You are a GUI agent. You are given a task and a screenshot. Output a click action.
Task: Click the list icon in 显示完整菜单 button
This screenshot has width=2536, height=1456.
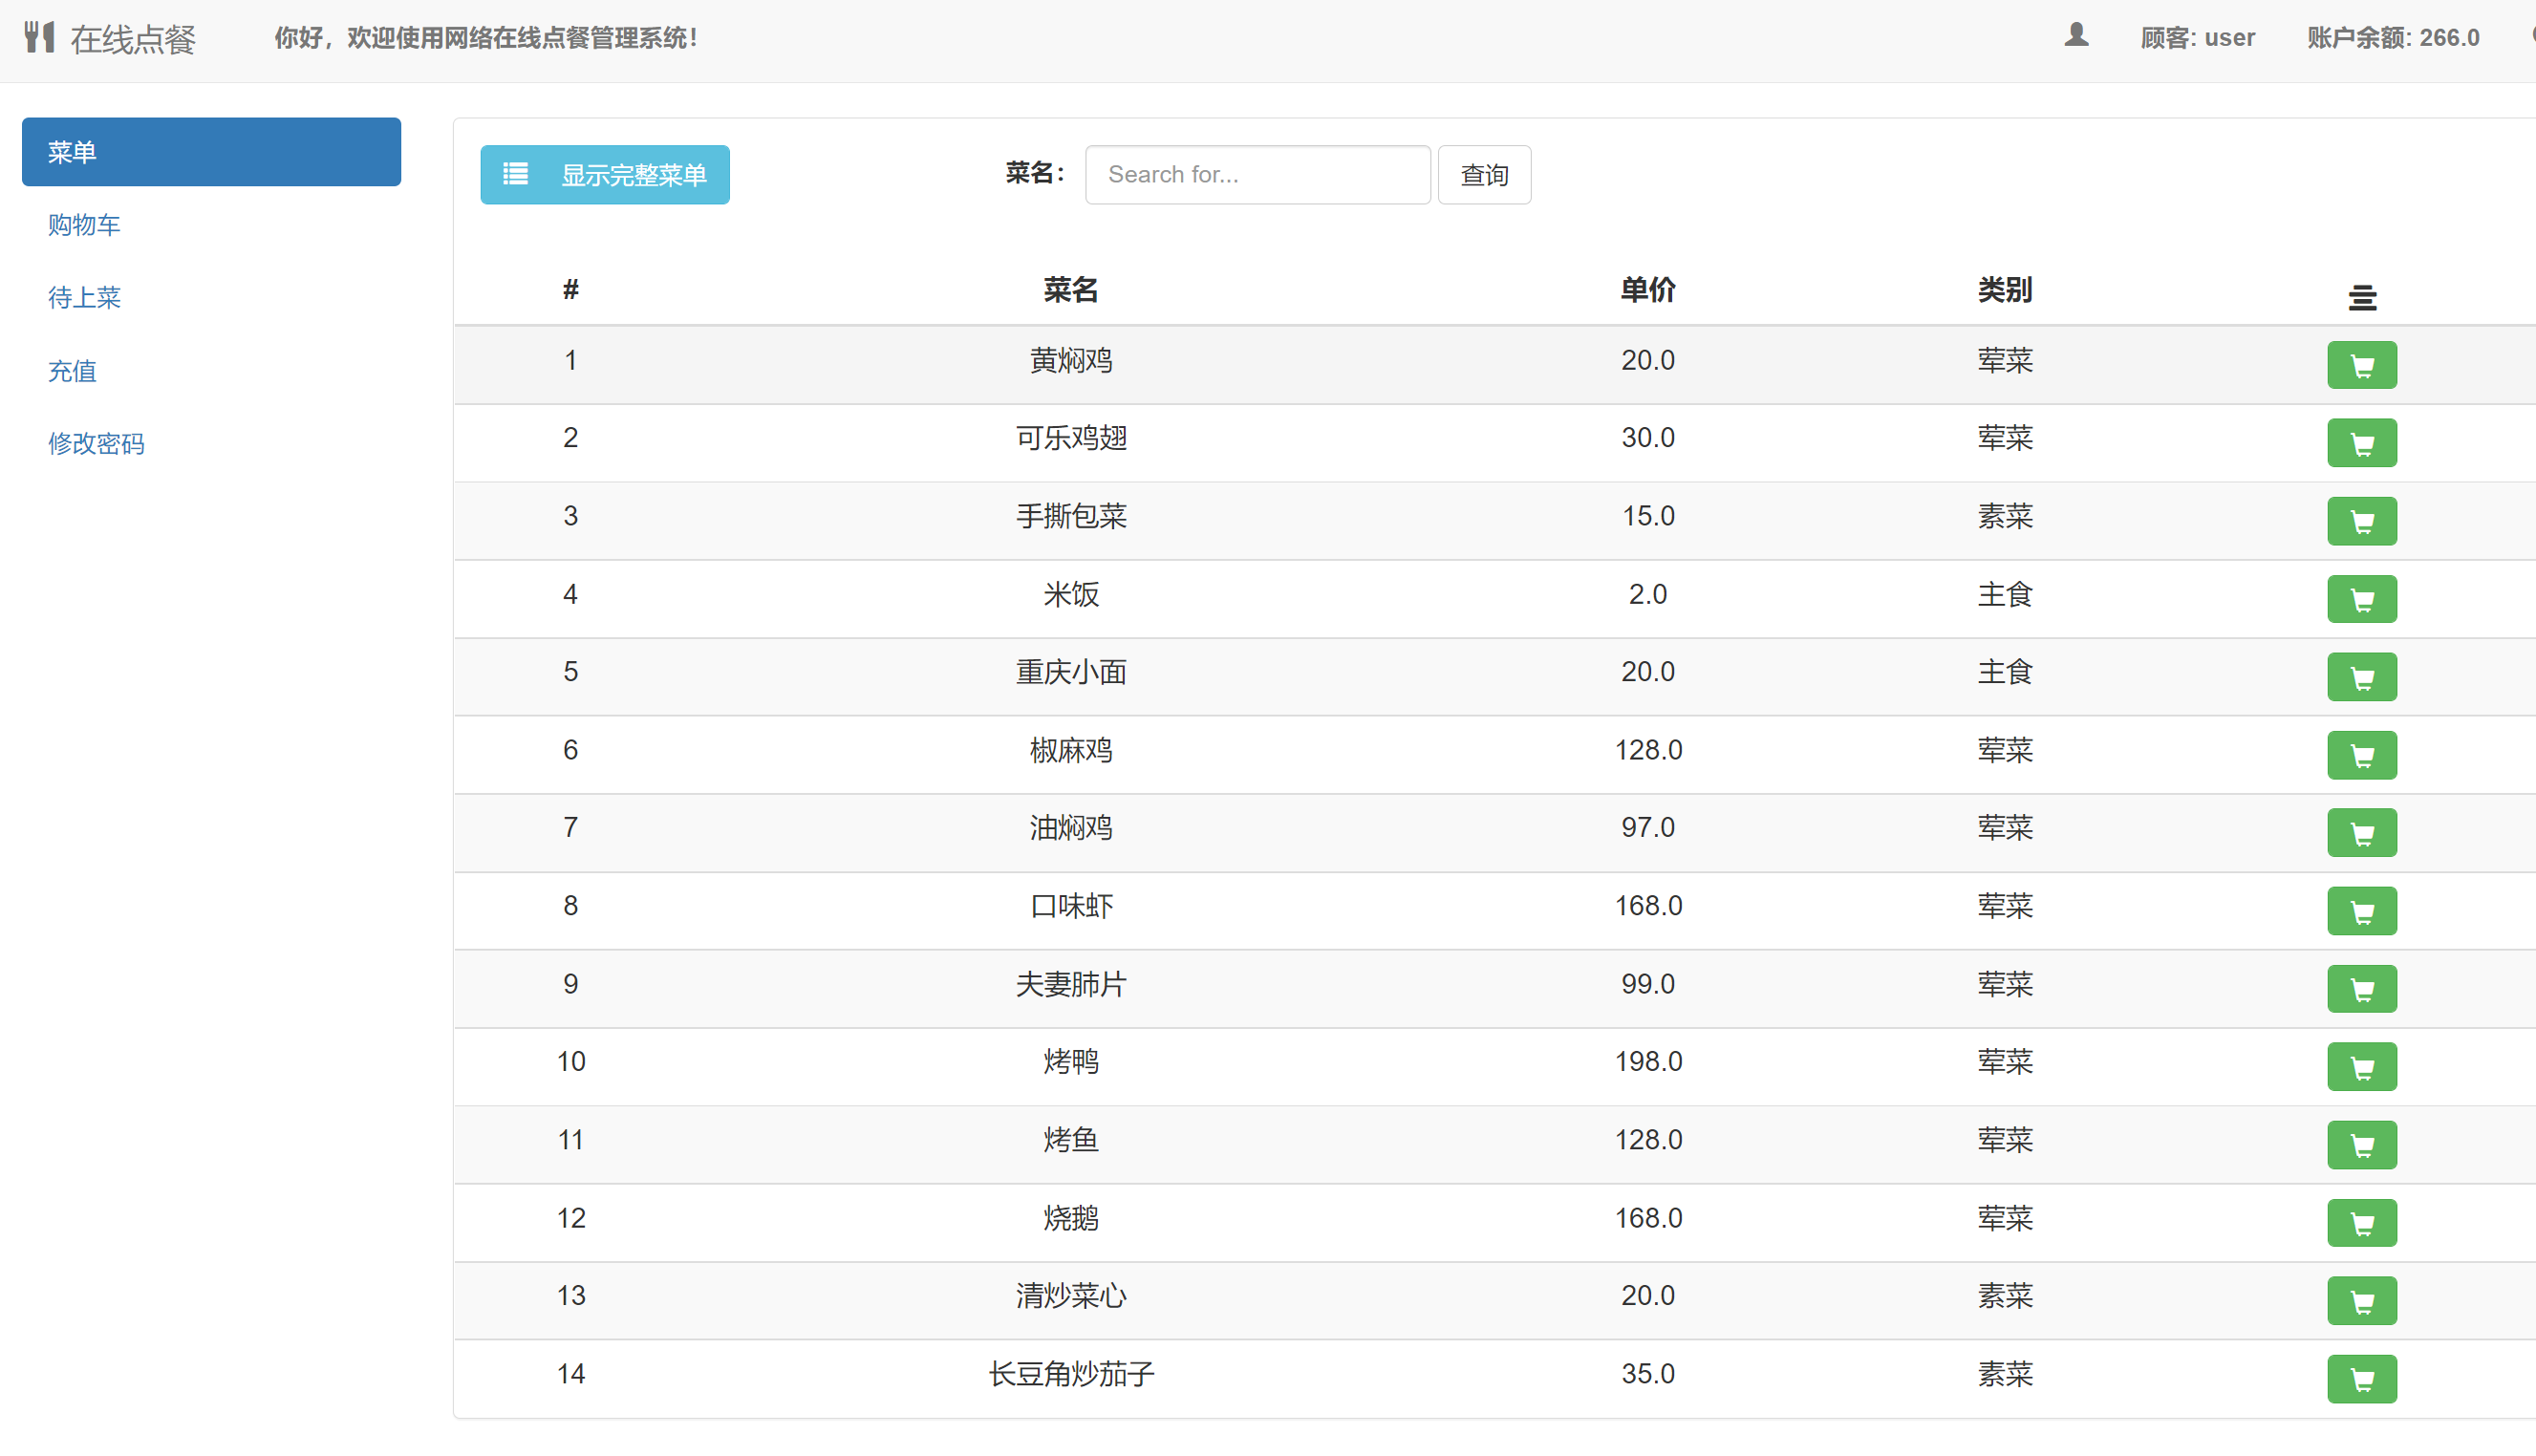pos(515,173)
